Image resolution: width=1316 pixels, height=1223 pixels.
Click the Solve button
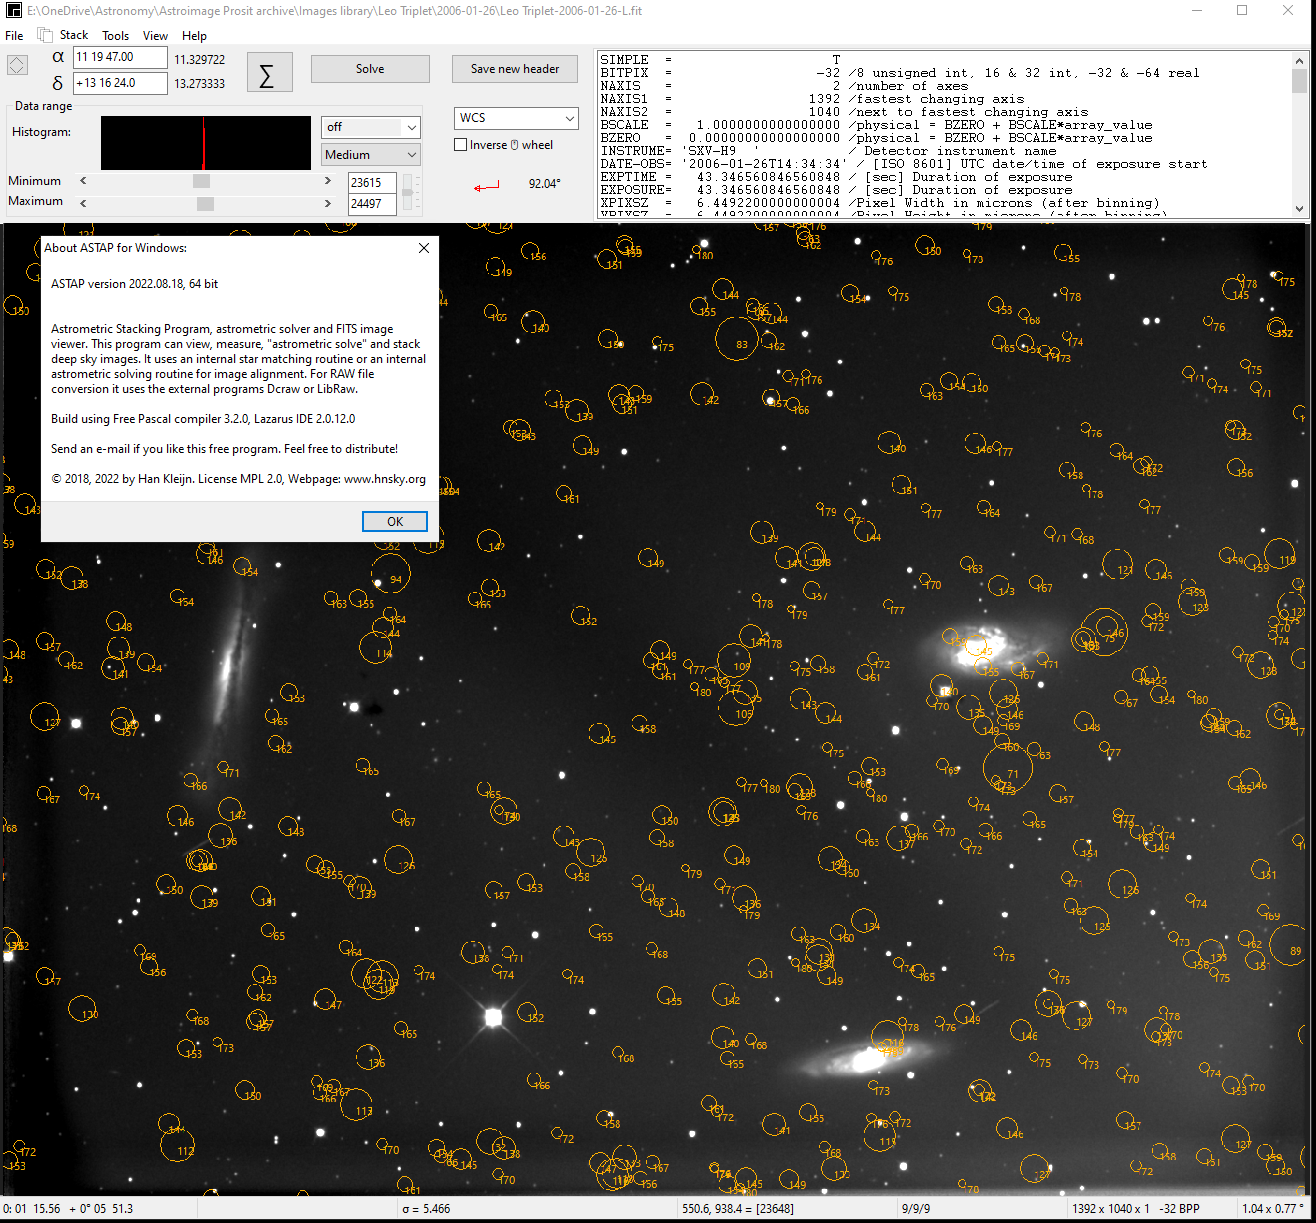[370, 69]
